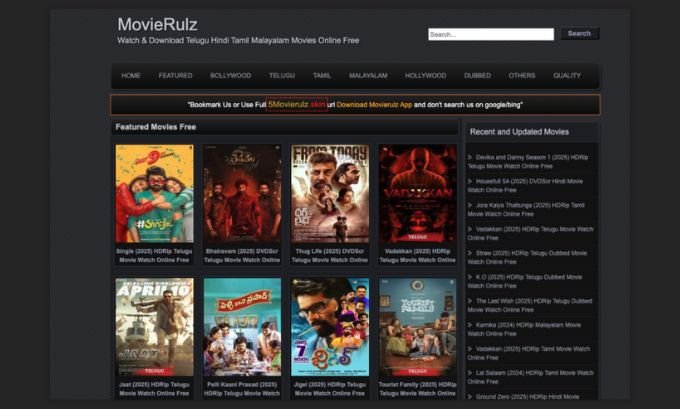Focus the Search text input field

[490, 34]
